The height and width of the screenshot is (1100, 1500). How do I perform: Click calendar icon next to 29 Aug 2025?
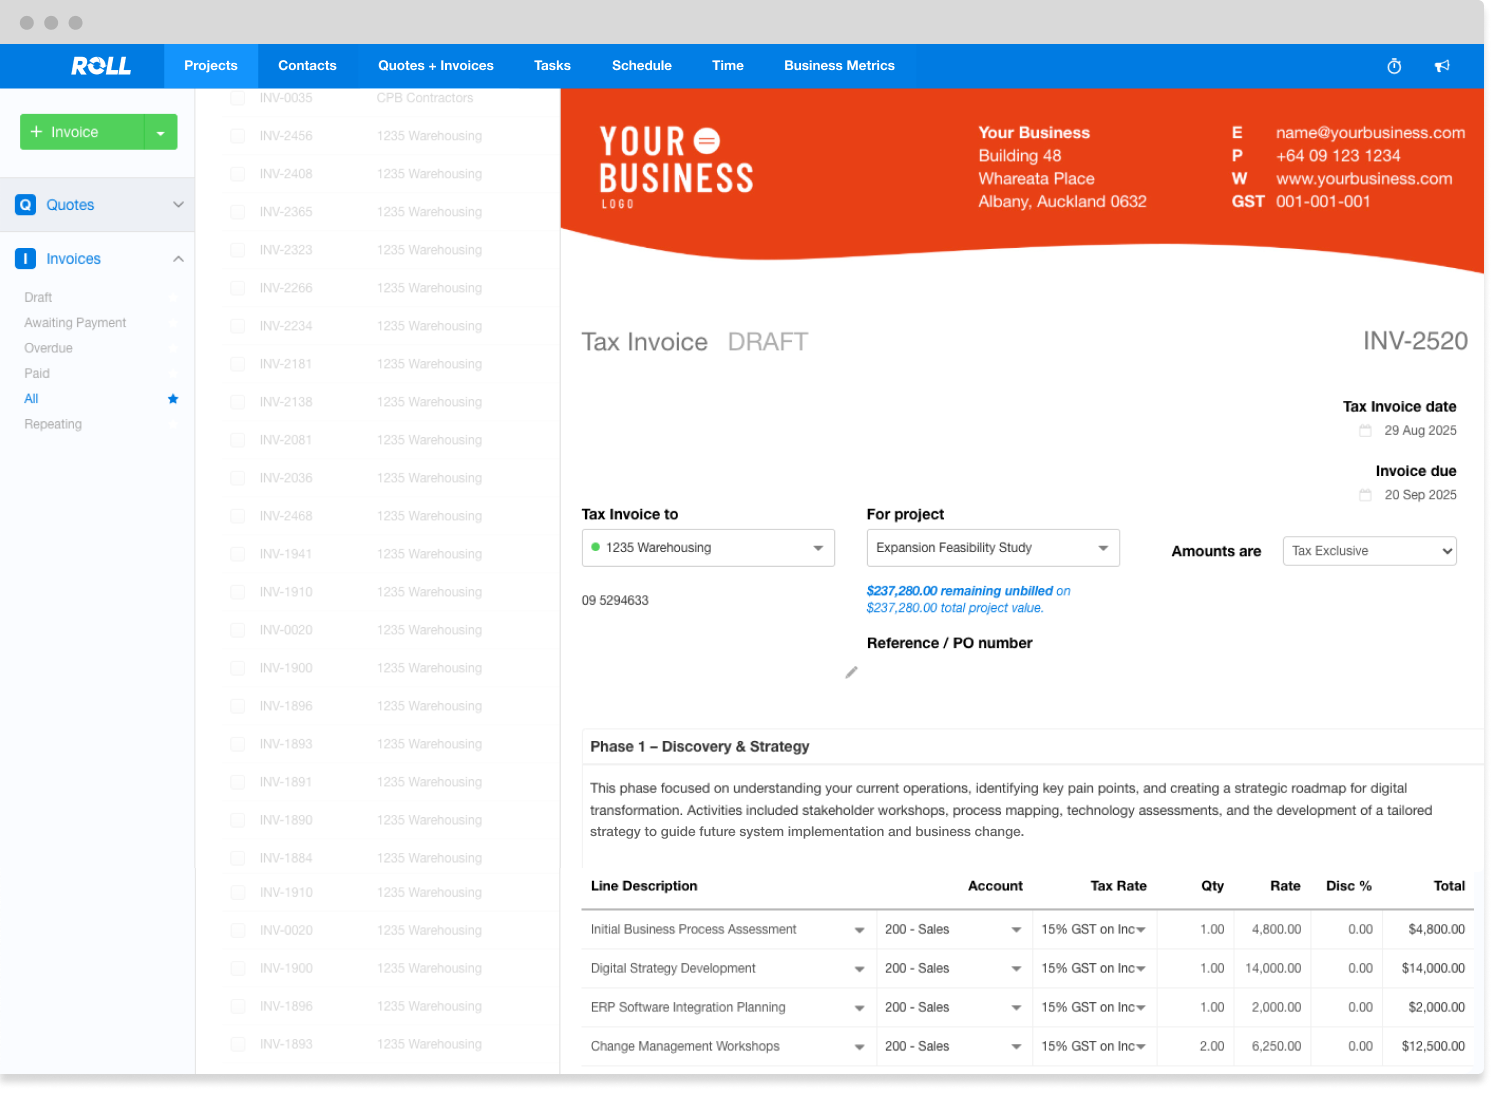point(1365,431)
